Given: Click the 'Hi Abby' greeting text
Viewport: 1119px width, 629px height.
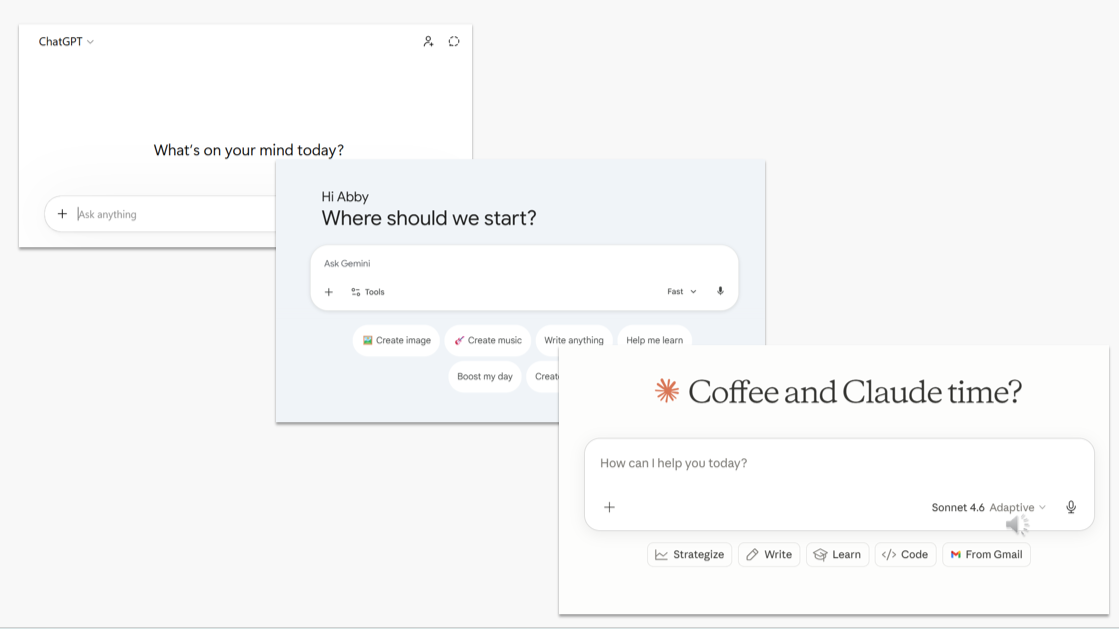Looking at the screenshot, I should (x=345, y=196).
